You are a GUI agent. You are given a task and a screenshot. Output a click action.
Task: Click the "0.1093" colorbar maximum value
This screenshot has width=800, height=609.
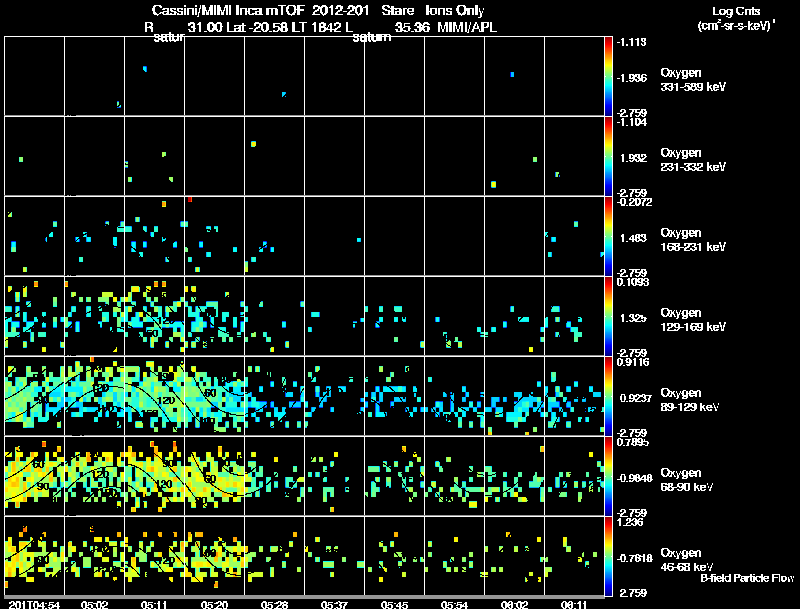coord(633,282)
